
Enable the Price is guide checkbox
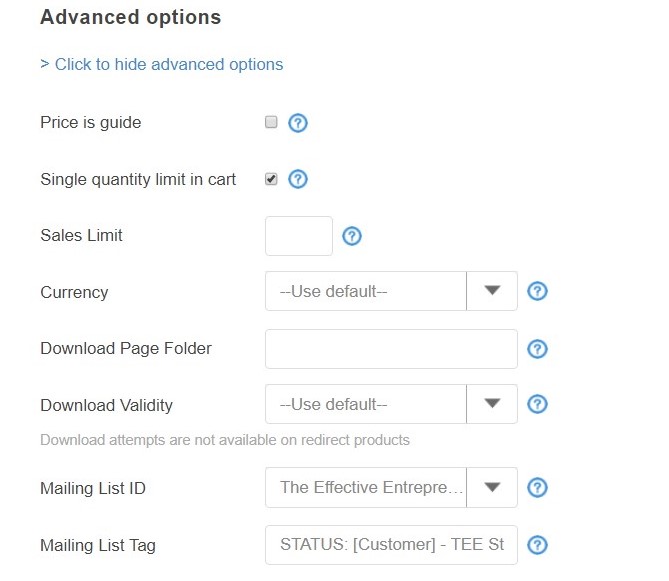tap(271, 122)
